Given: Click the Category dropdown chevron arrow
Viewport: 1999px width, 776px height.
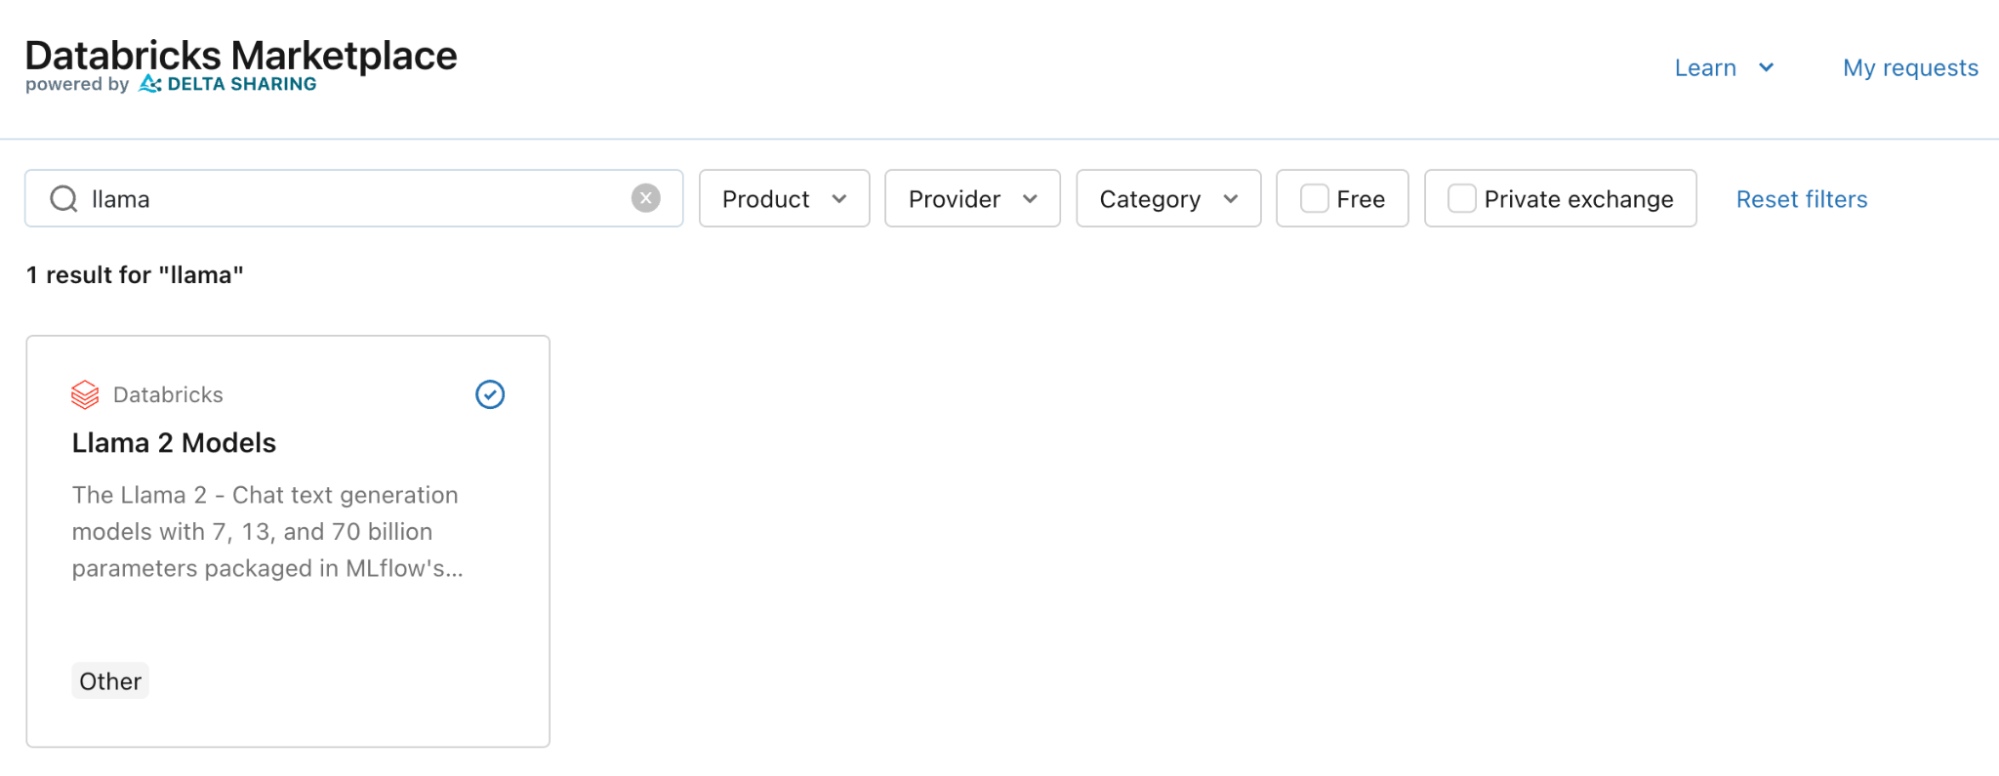Looking at the screenshot, I should click(x=1230, y=199).
